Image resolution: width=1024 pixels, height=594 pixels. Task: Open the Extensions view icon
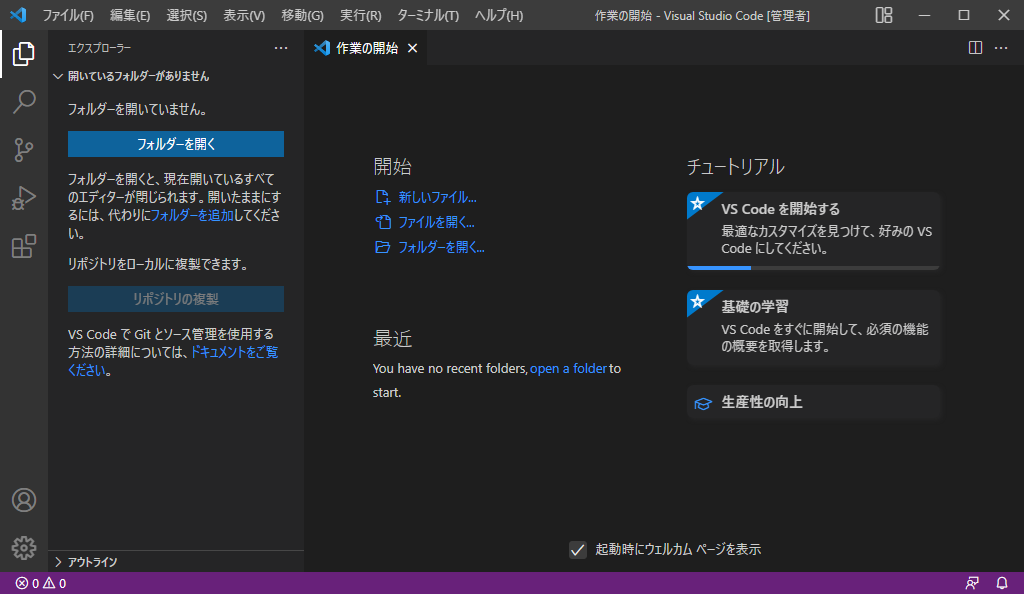[x=24, y=247]
